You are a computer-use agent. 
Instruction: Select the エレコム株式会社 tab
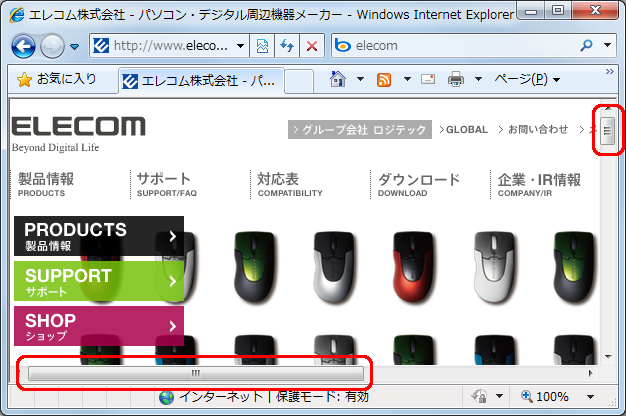pos(201,81)
